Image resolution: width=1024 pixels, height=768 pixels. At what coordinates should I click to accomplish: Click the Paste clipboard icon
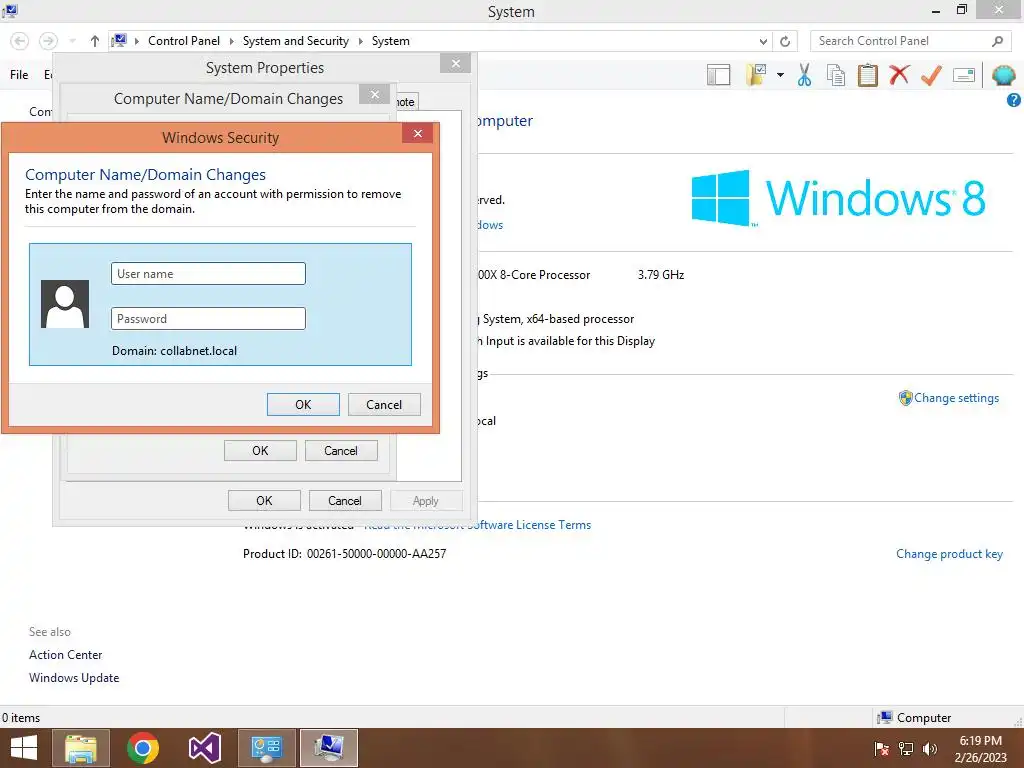click(x=867, y=75)
